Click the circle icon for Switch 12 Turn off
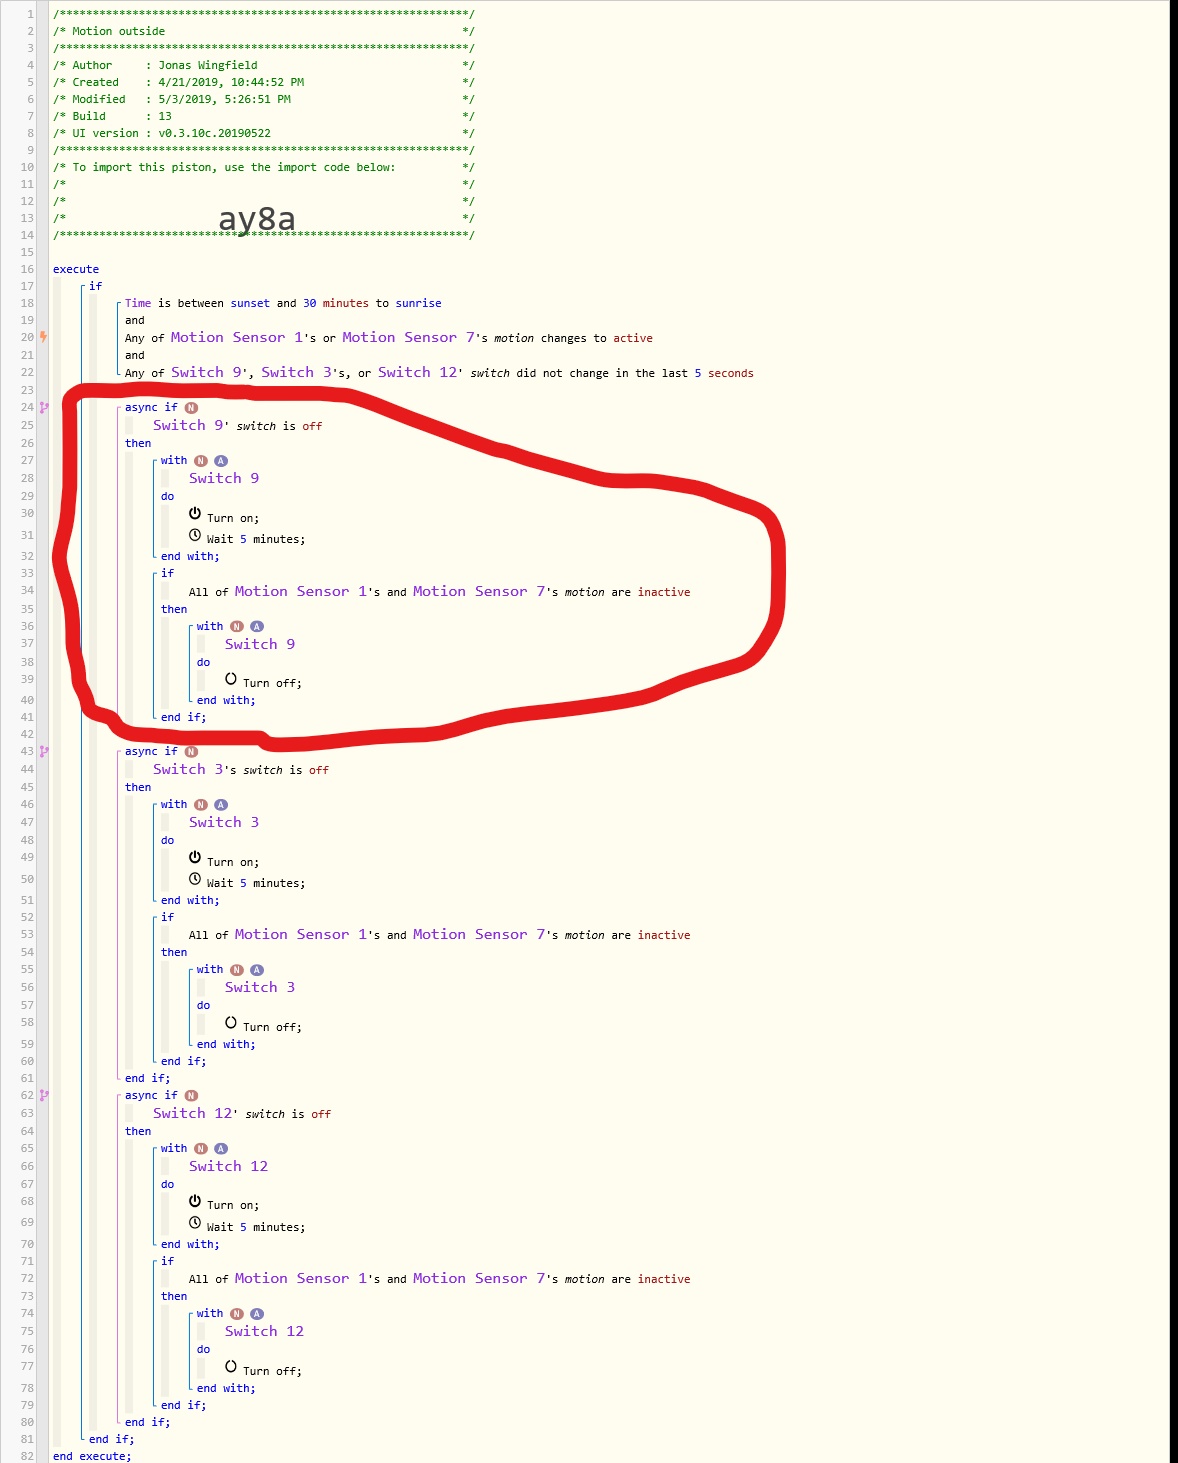Screen dimensions: 1178x1463 (231, 1366)
